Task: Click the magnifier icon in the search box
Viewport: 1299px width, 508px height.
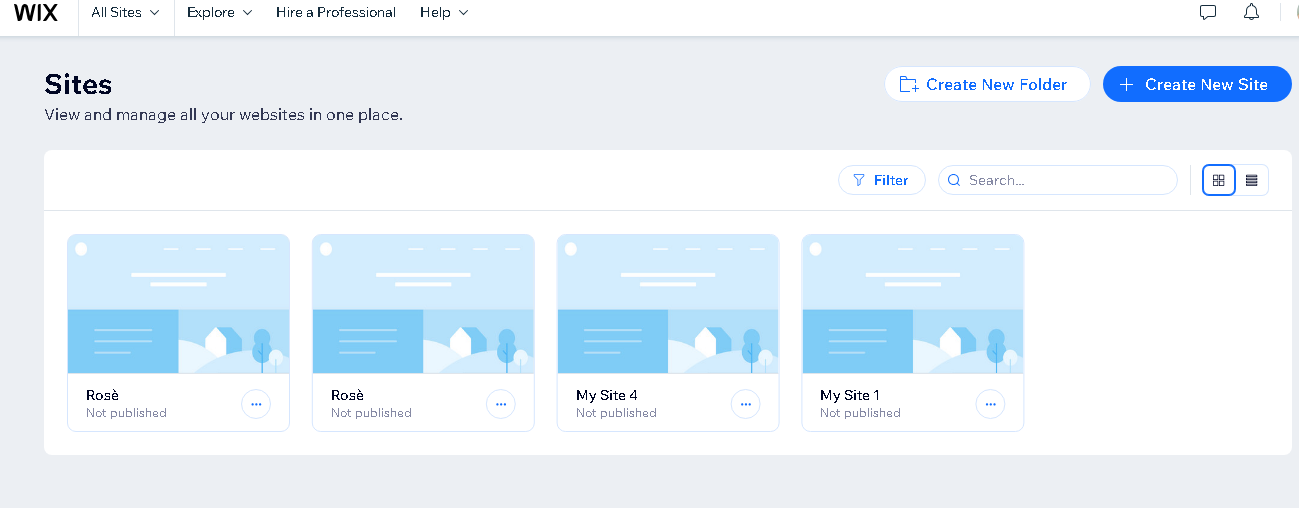Action: (954, 181)
